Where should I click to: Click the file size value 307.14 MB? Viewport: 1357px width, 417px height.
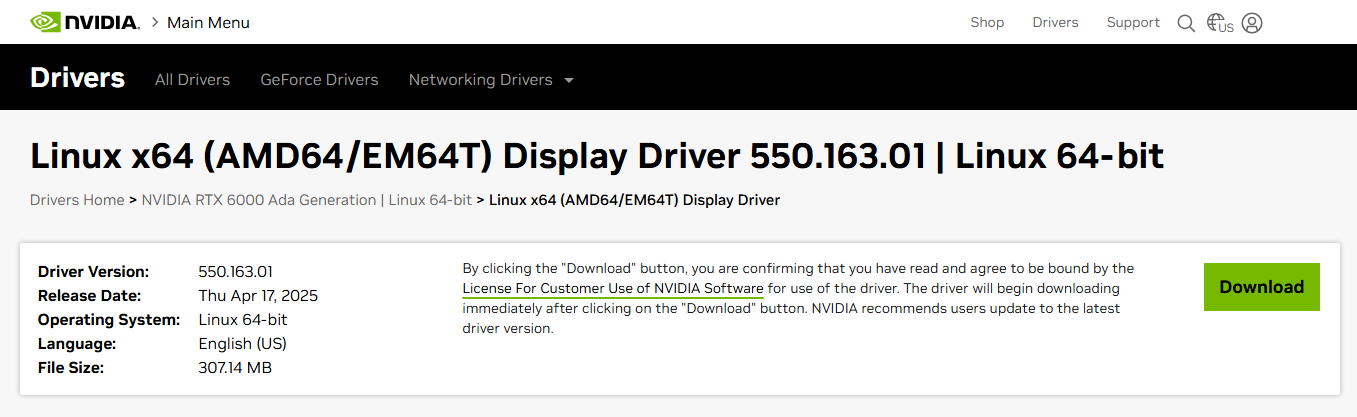(x=235, y=368)
